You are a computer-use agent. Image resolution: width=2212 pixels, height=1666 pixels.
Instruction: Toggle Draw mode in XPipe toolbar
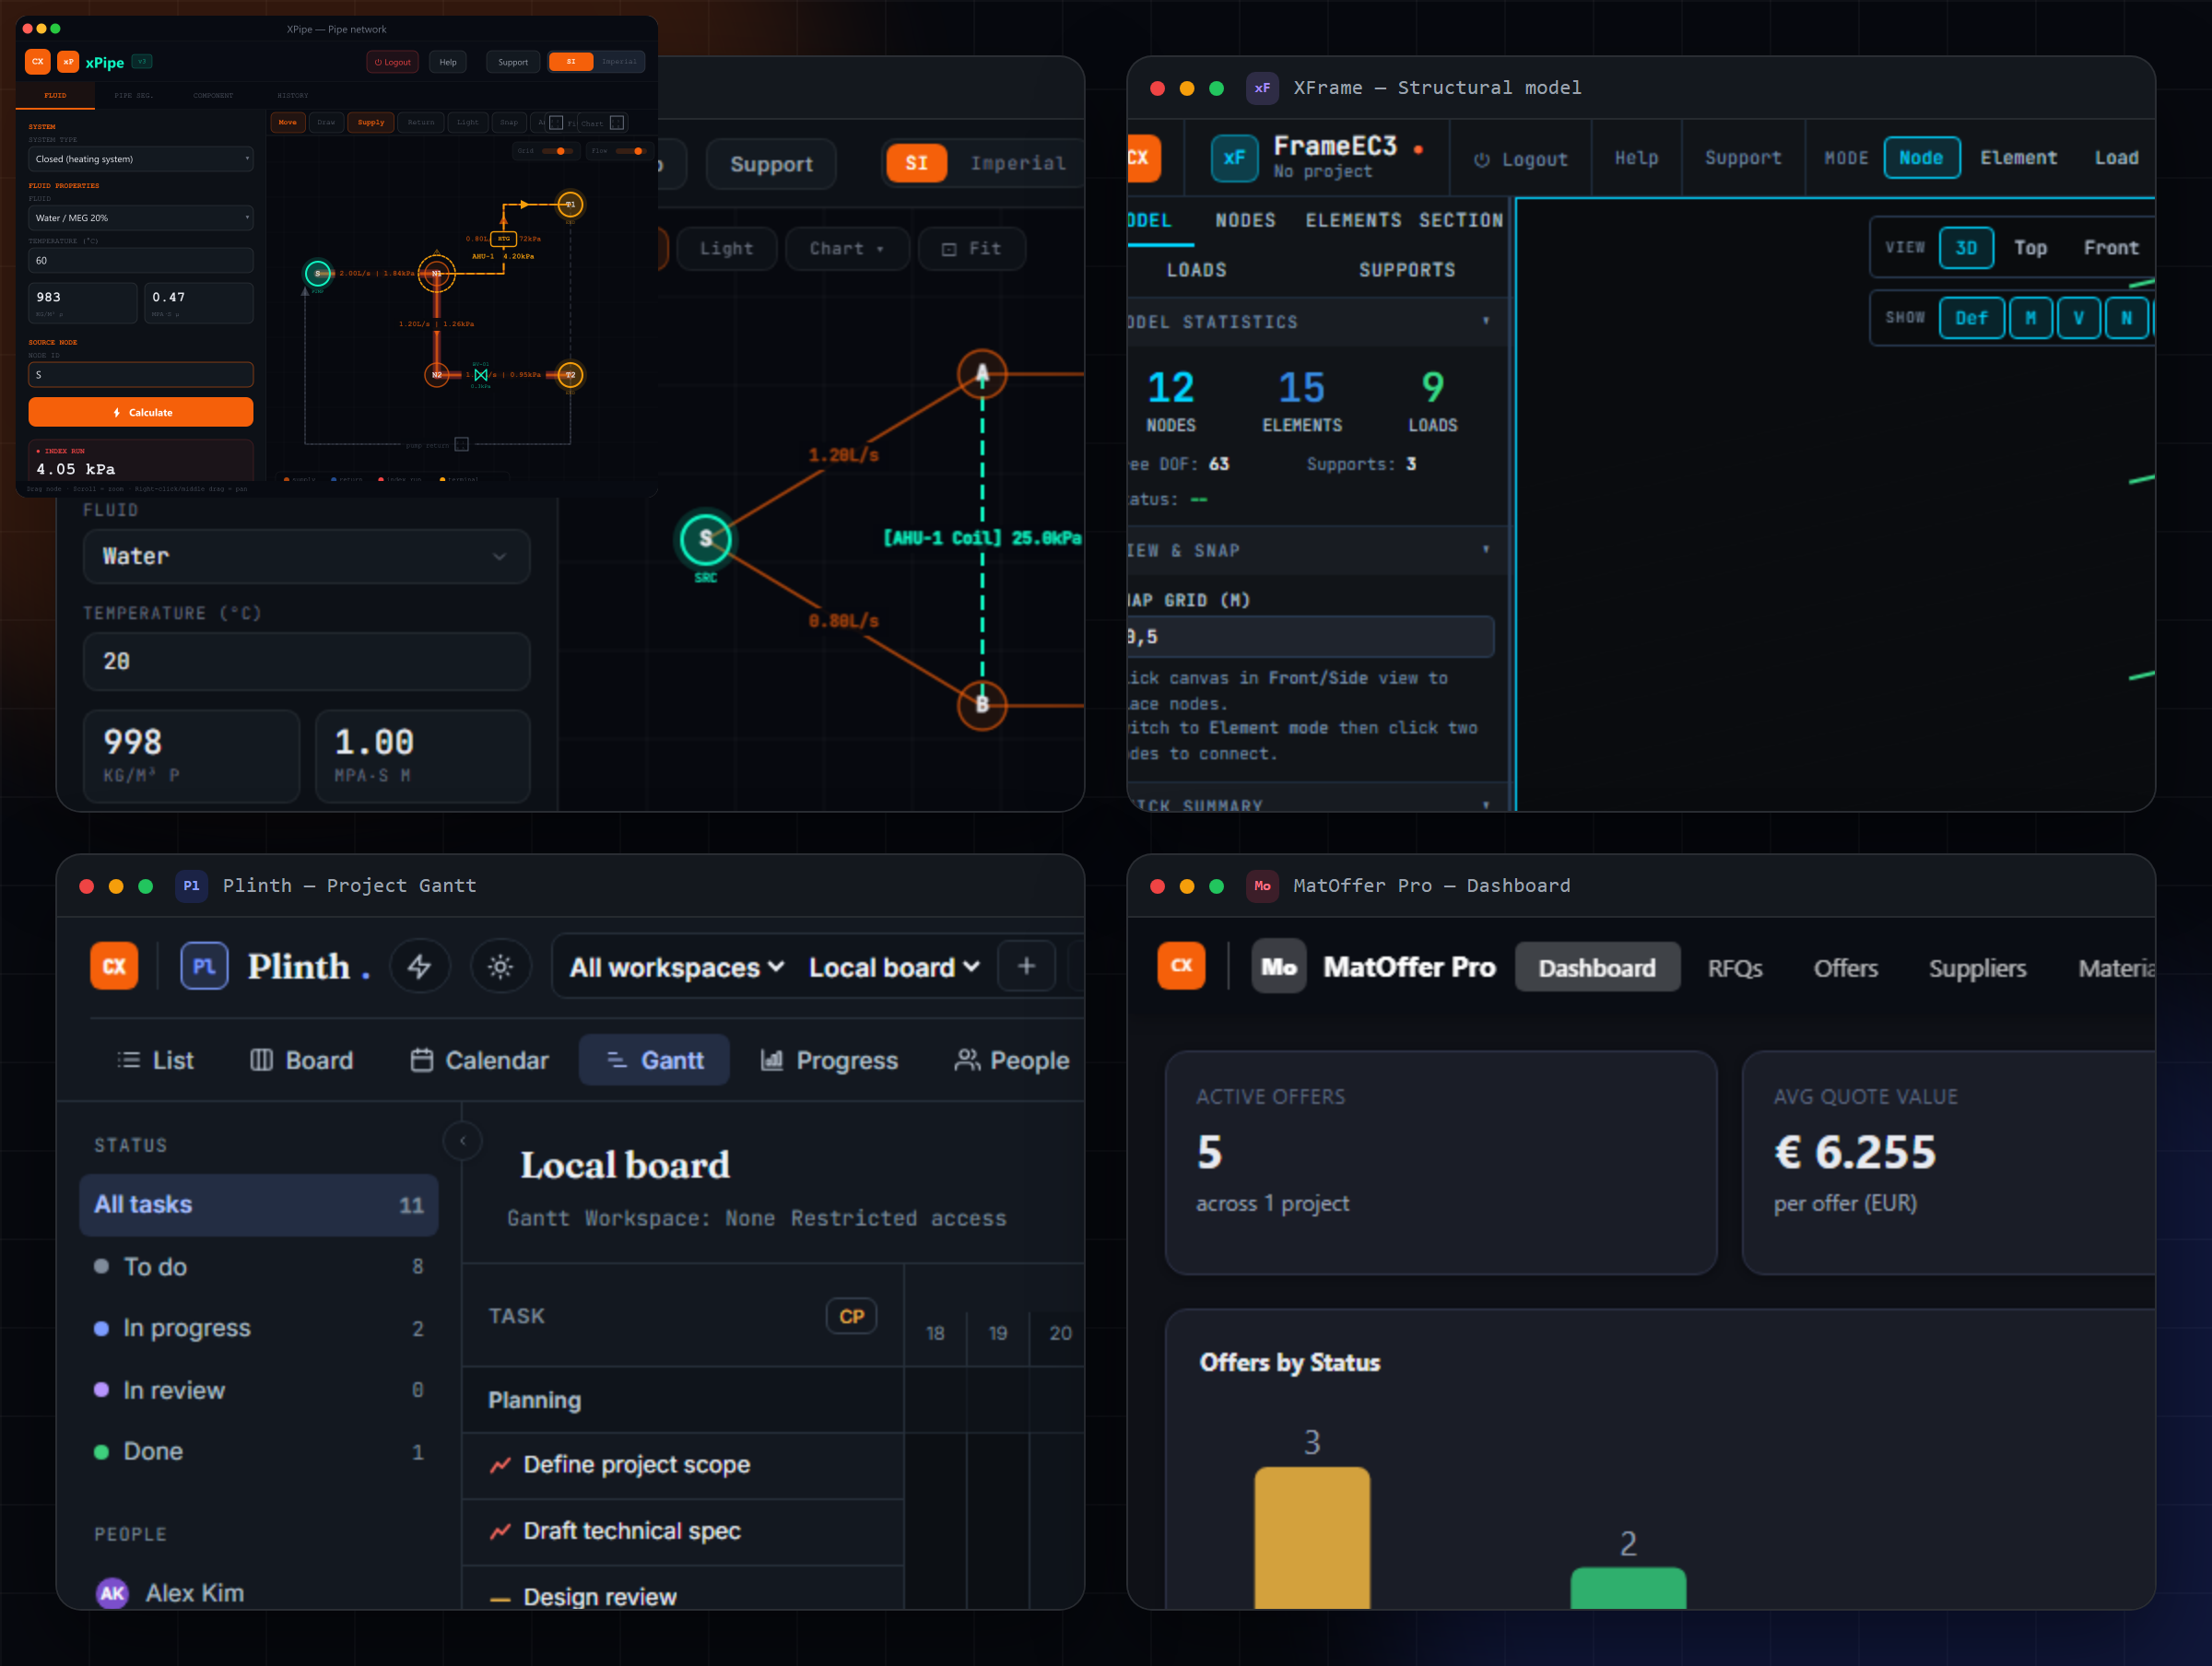[x=326, y=123]
